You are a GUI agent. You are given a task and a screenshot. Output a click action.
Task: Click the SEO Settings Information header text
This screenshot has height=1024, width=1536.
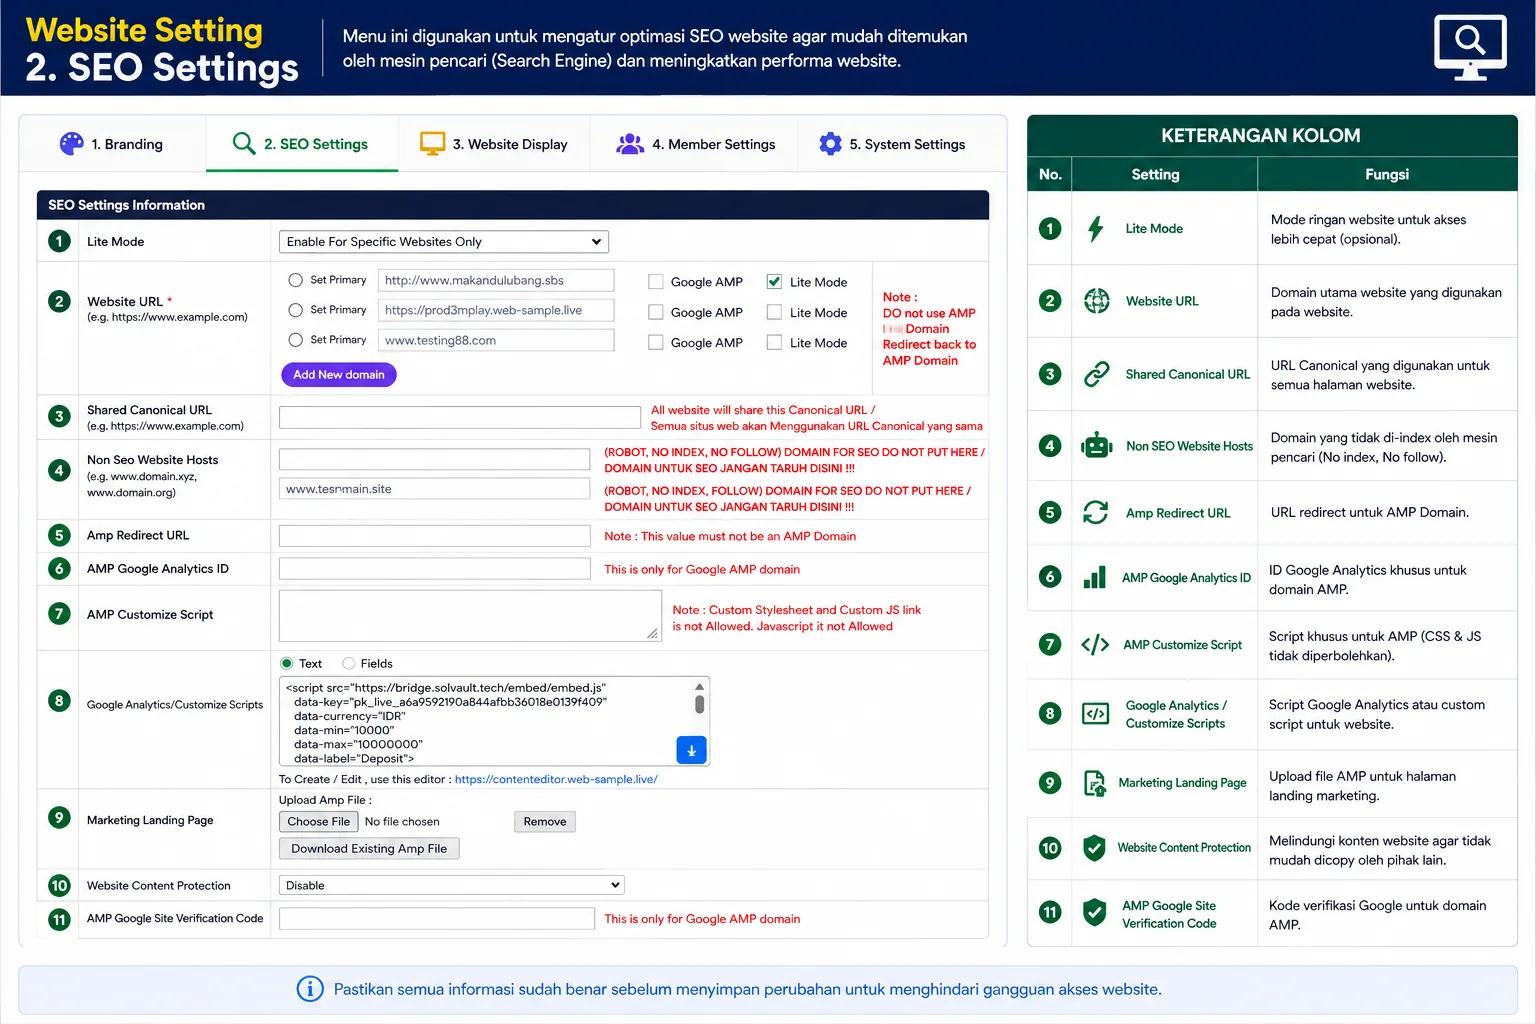[126, 205]
